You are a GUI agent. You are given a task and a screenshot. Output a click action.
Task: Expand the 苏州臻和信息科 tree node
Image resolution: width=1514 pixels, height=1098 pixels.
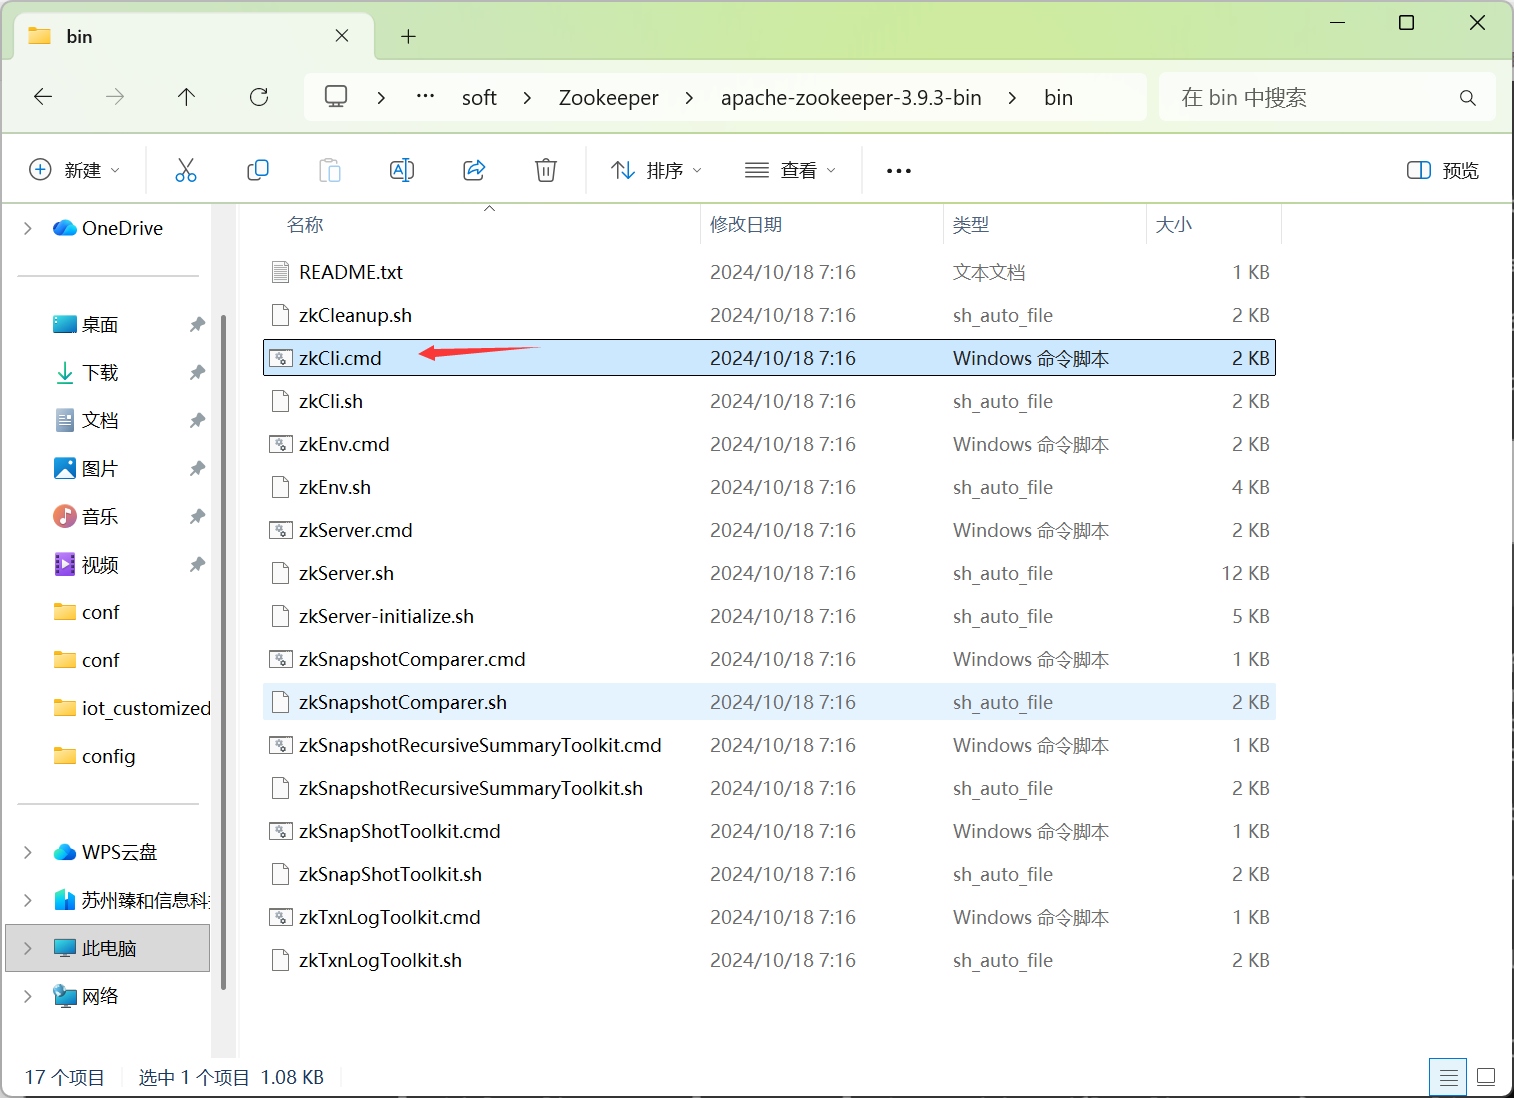tap(28, 900)
